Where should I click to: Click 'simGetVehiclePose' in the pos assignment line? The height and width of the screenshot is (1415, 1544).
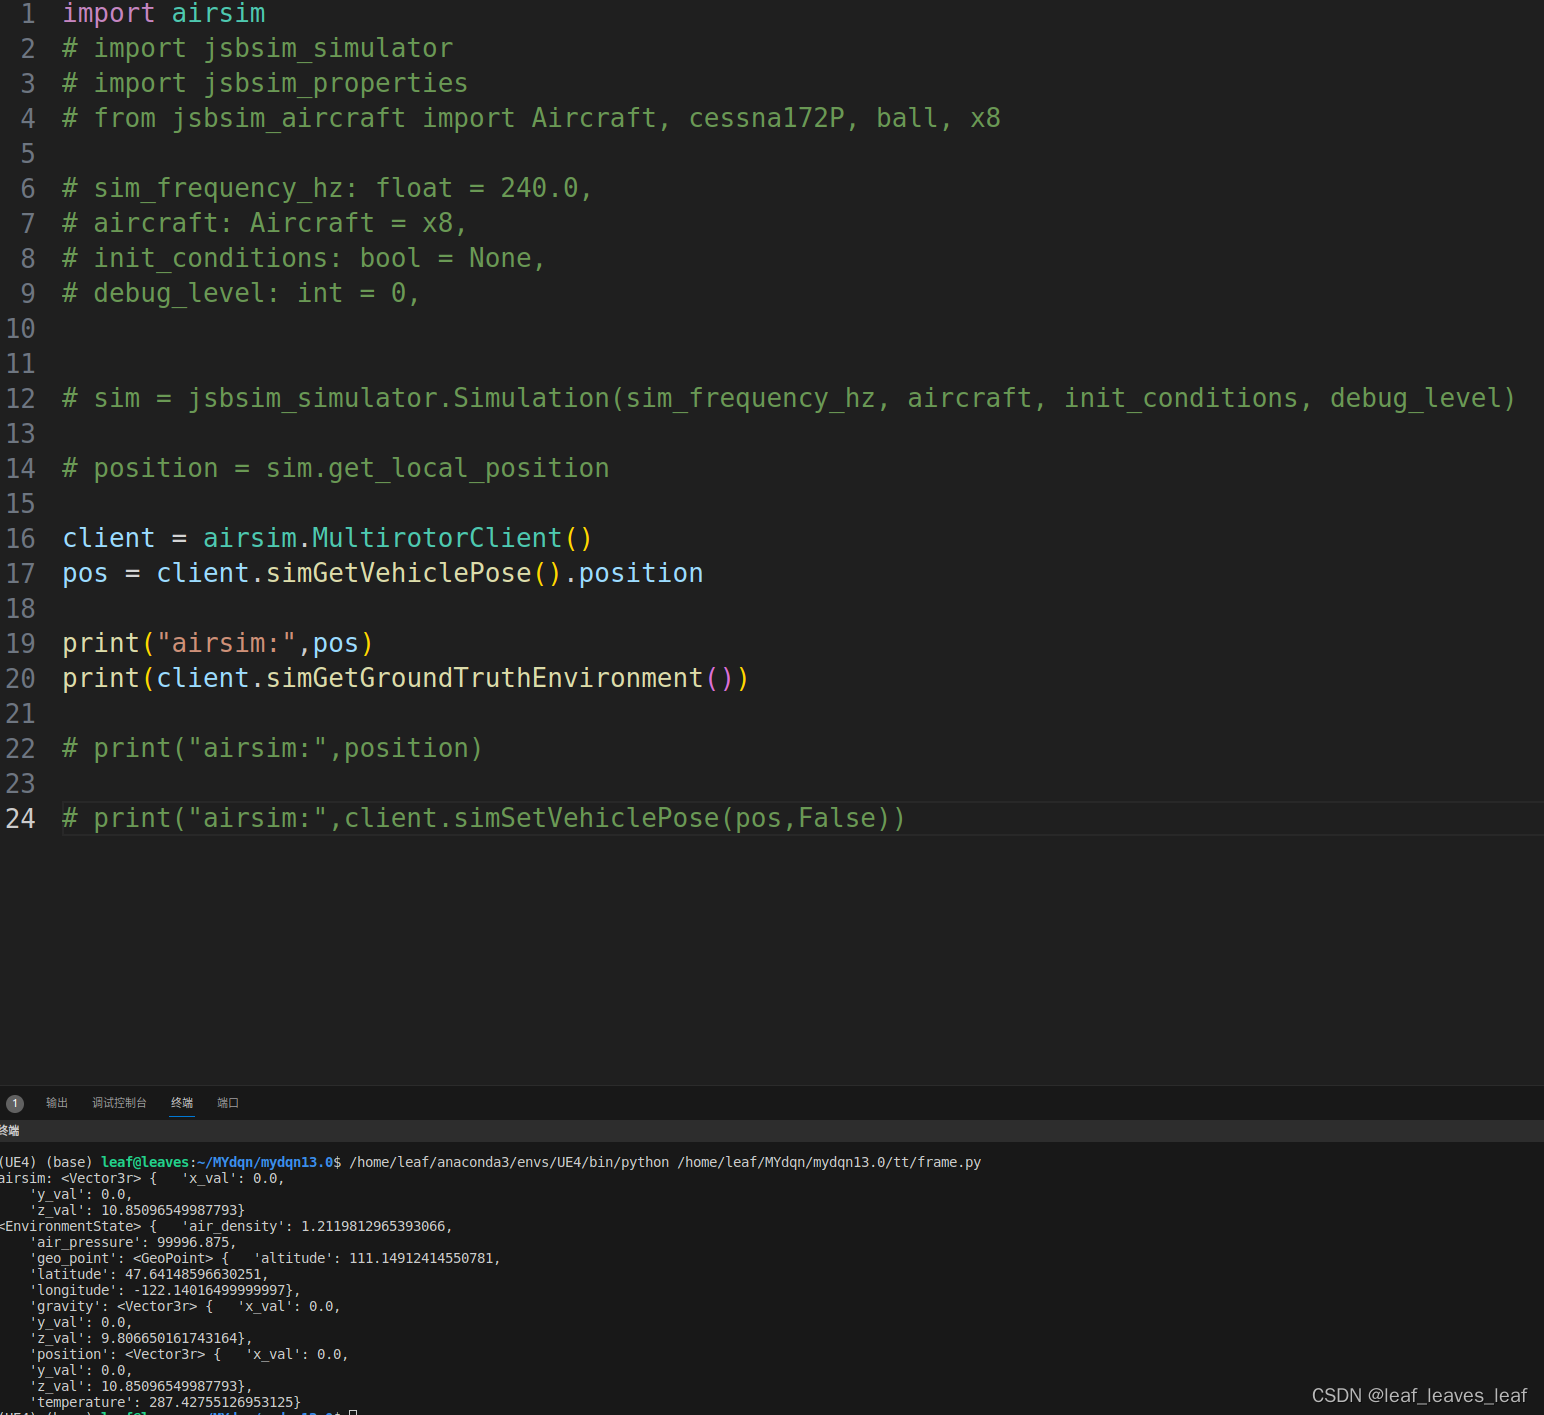[x=399, y=573]
